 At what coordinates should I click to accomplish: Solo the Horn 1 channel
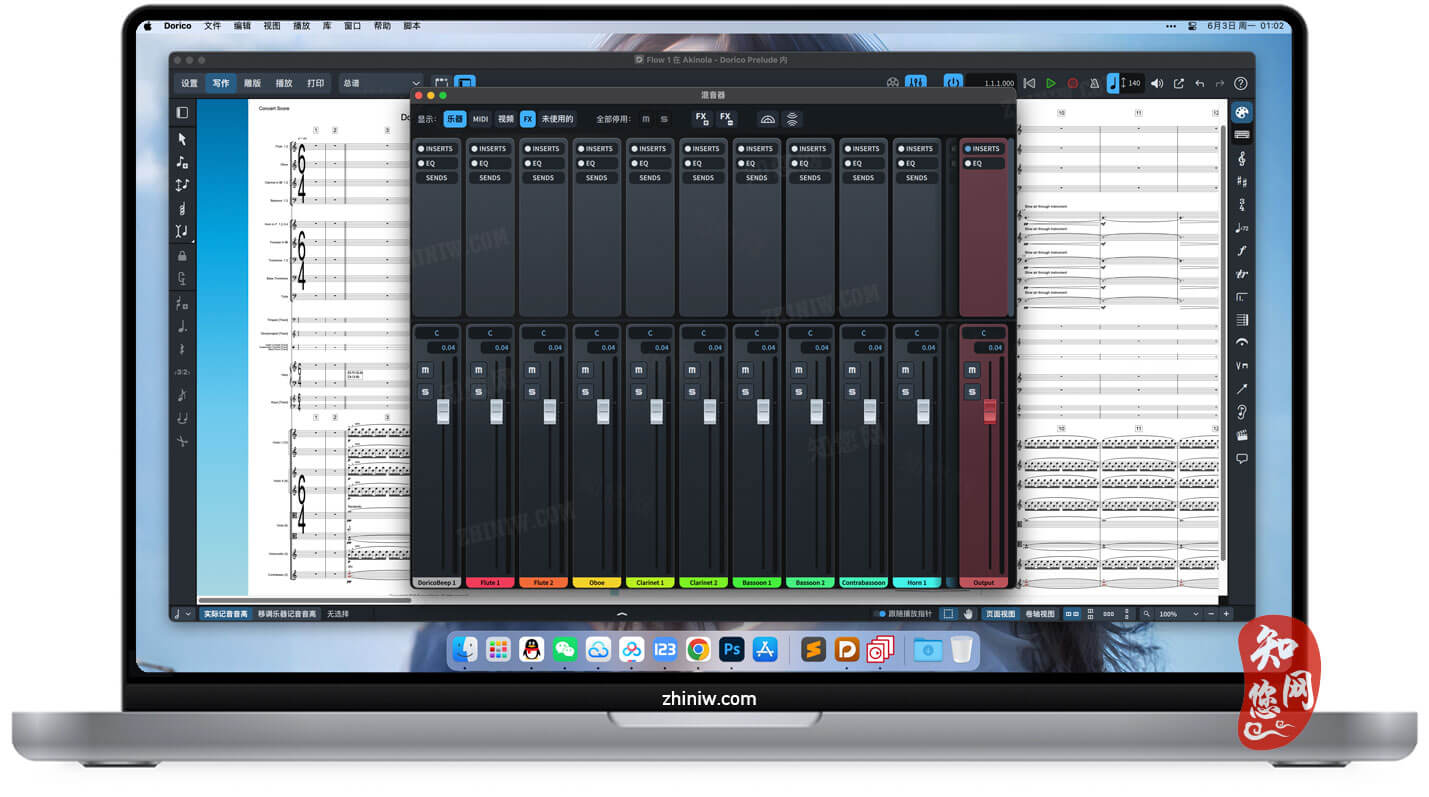coord(905,392)
